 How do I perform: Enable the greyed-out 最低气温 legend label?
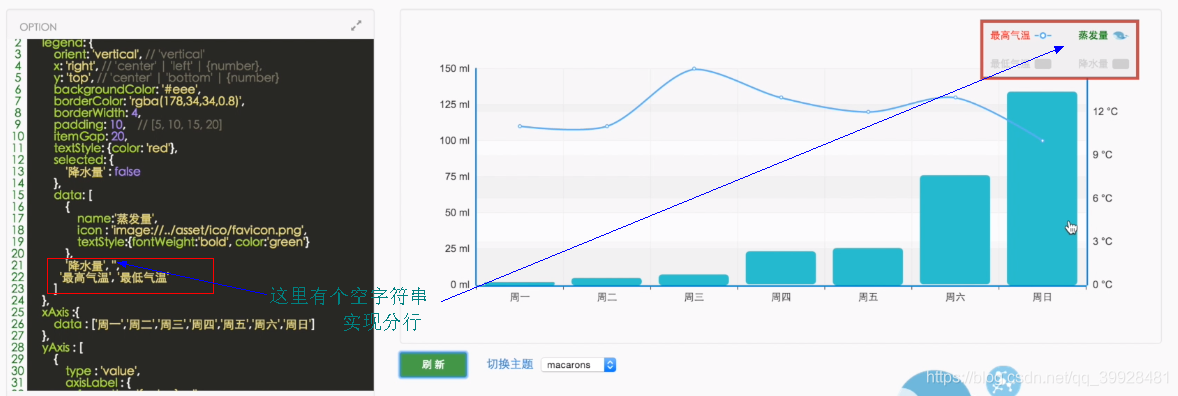tap(1010, 64)
